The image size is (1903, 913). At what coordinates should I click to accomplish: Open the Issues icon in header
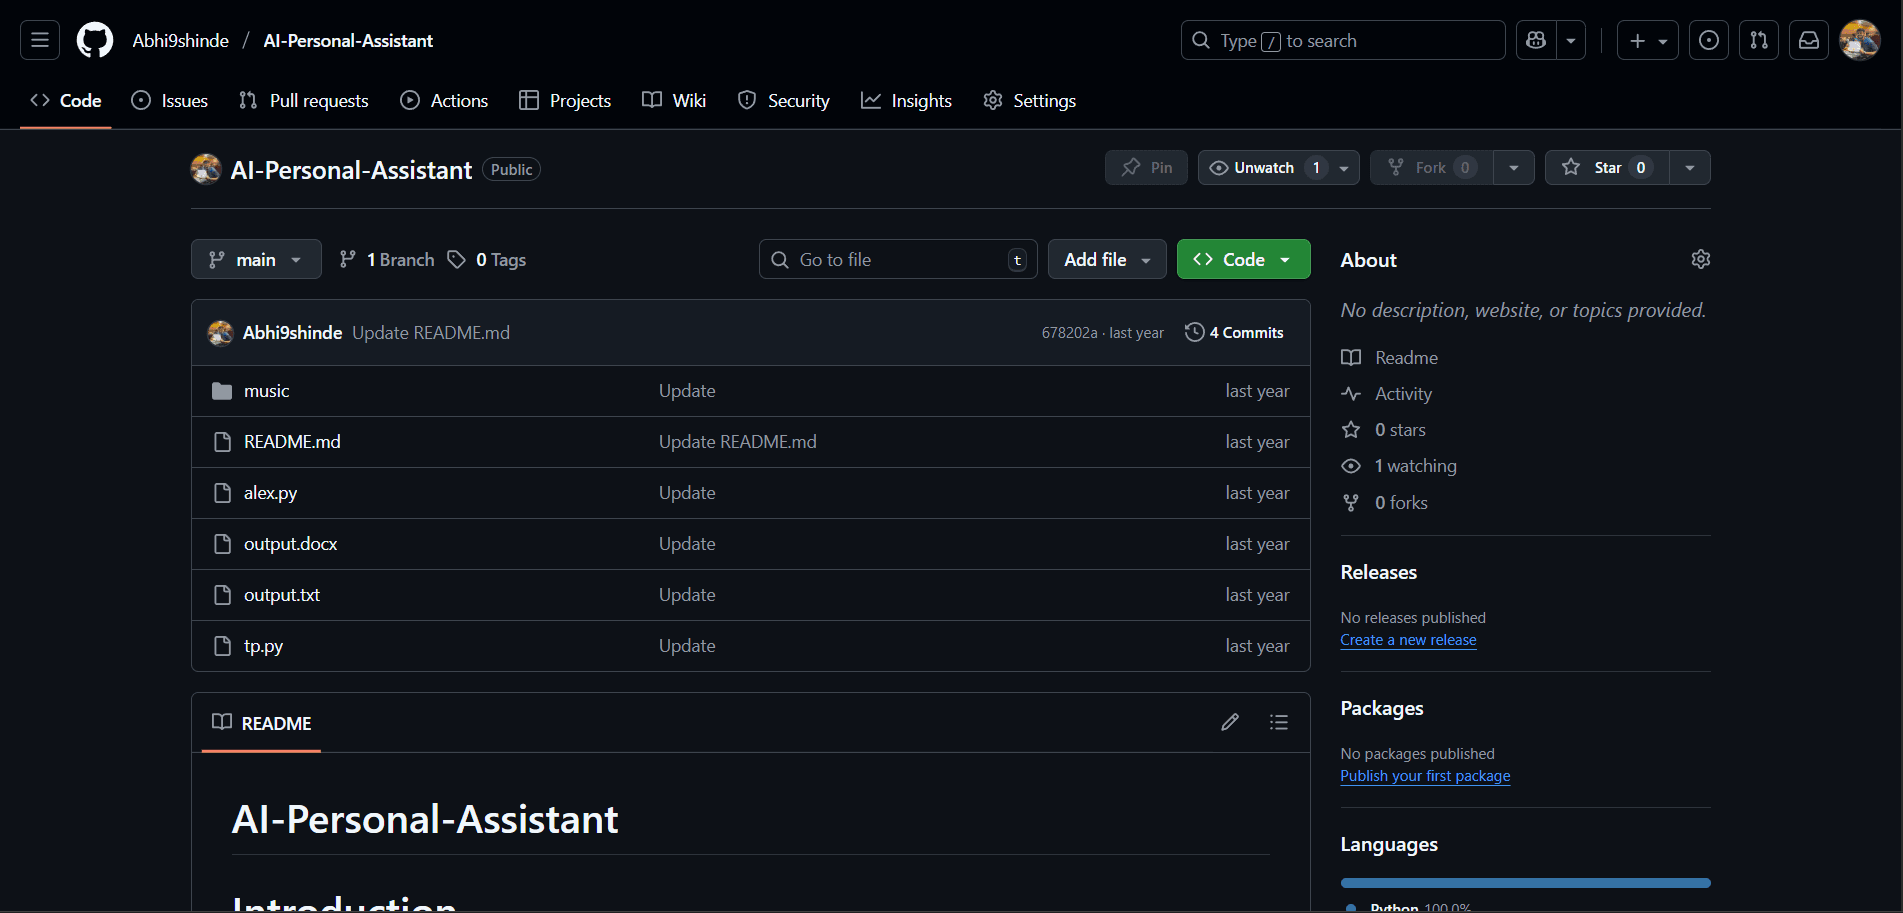(1709, 40)
